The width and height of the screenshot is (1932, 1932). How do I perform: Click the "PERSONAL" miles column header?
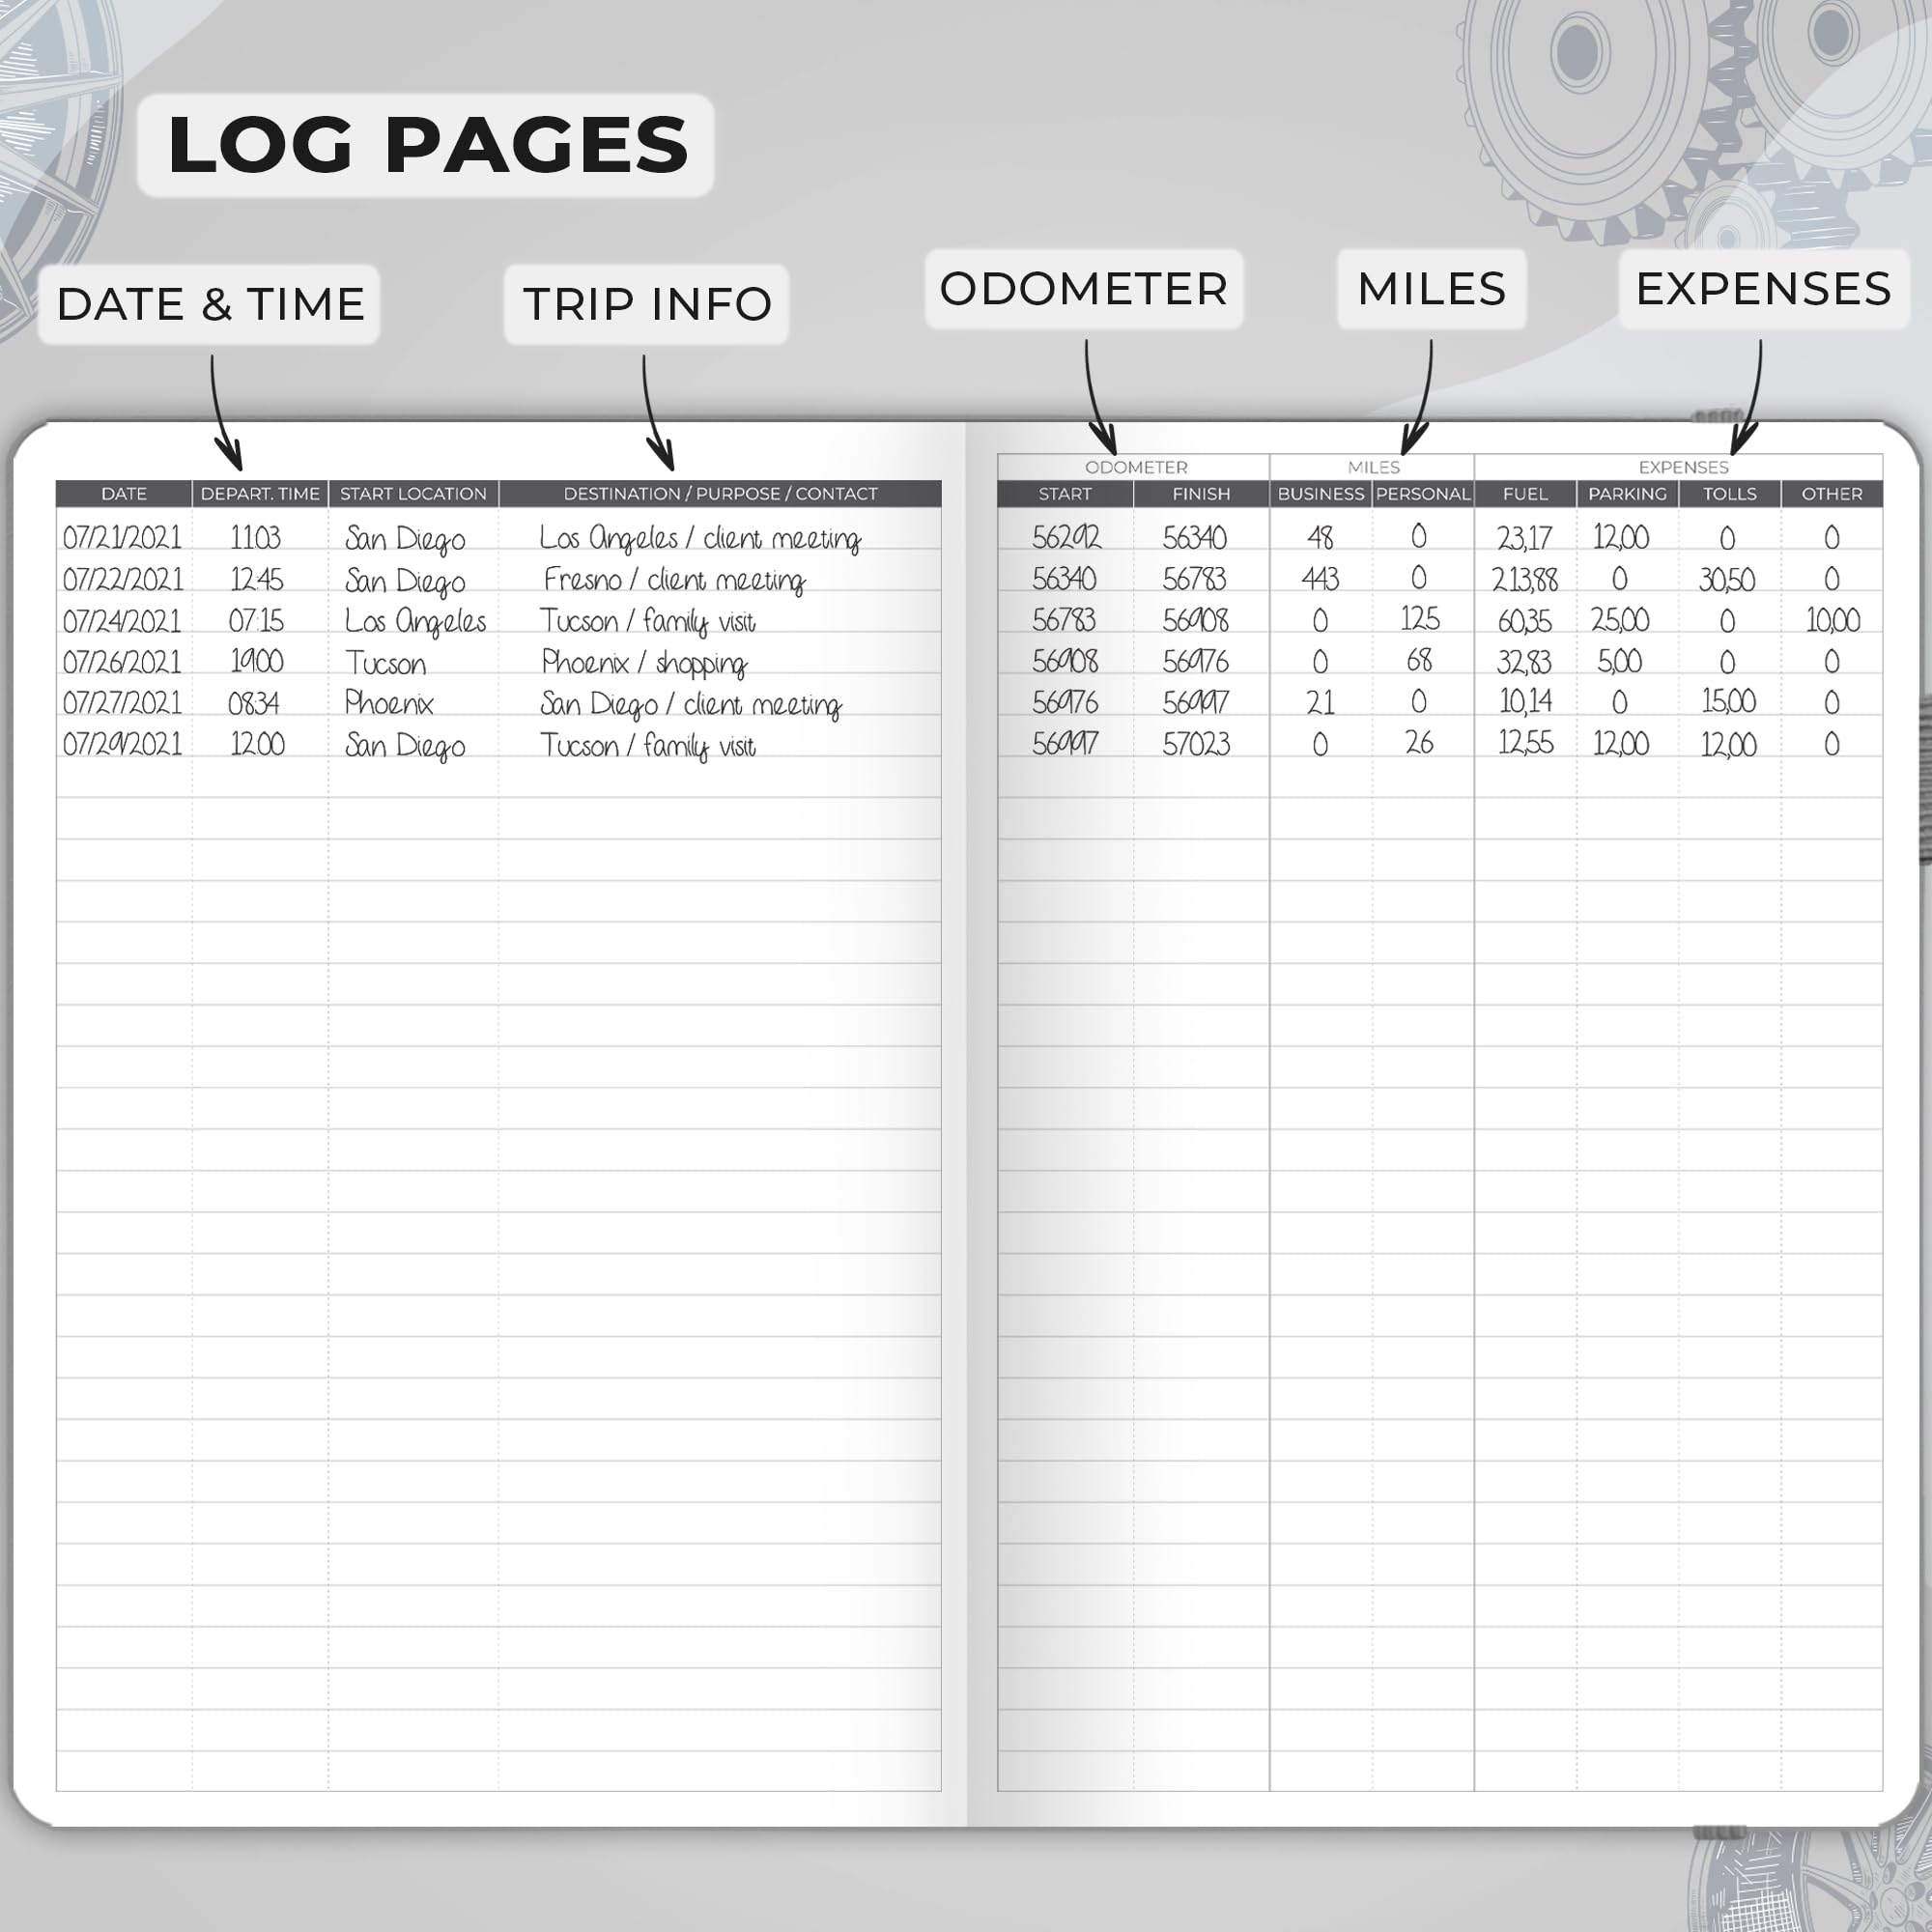coord(1423,494)
